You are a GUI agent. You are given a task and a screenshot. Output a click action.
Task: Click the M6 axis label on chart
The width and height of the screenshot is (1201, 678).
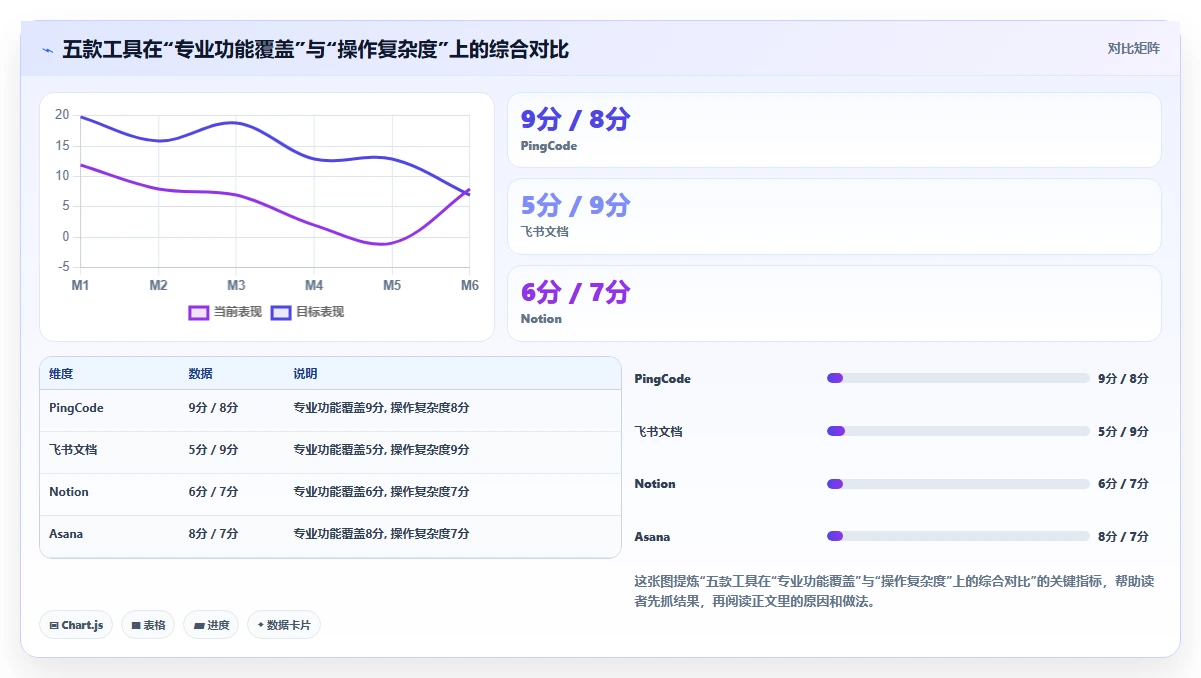point(469,285)
